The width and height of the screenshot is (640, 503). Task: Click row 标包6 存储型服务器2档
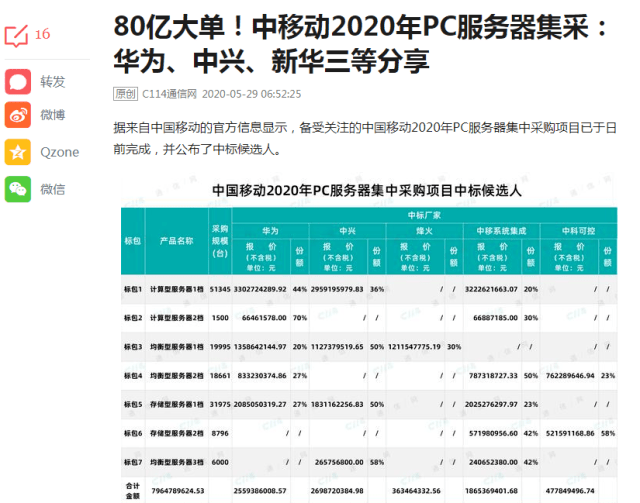coord(369,433)
